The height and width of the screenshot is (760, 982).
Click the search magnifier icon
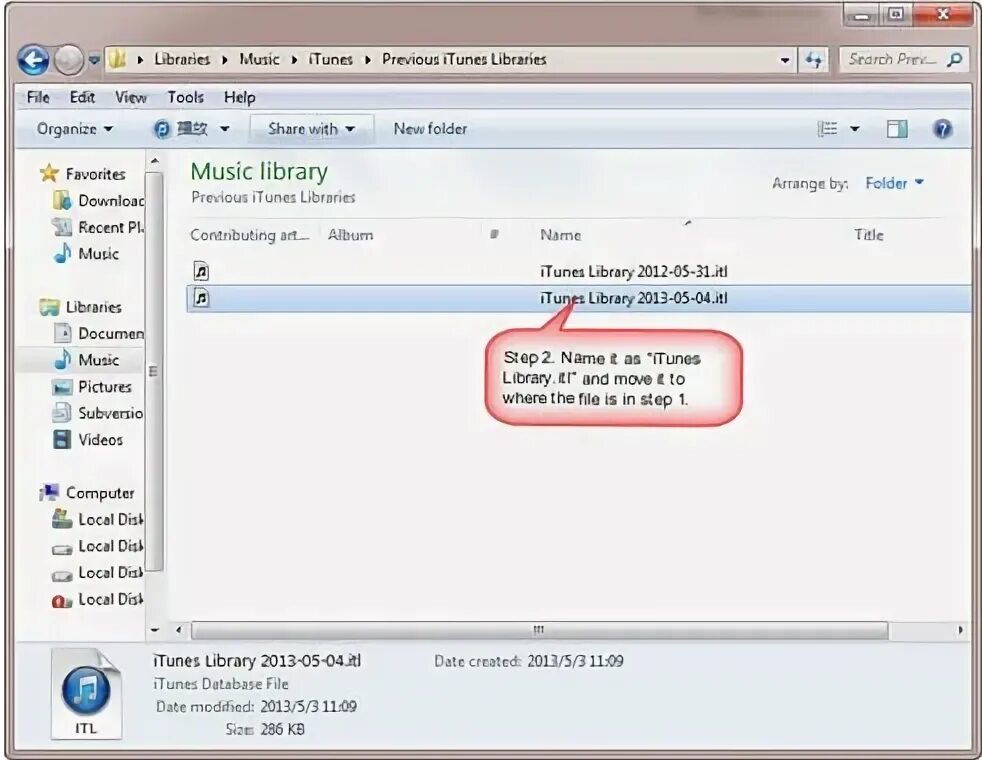click(x=954, y=59)
